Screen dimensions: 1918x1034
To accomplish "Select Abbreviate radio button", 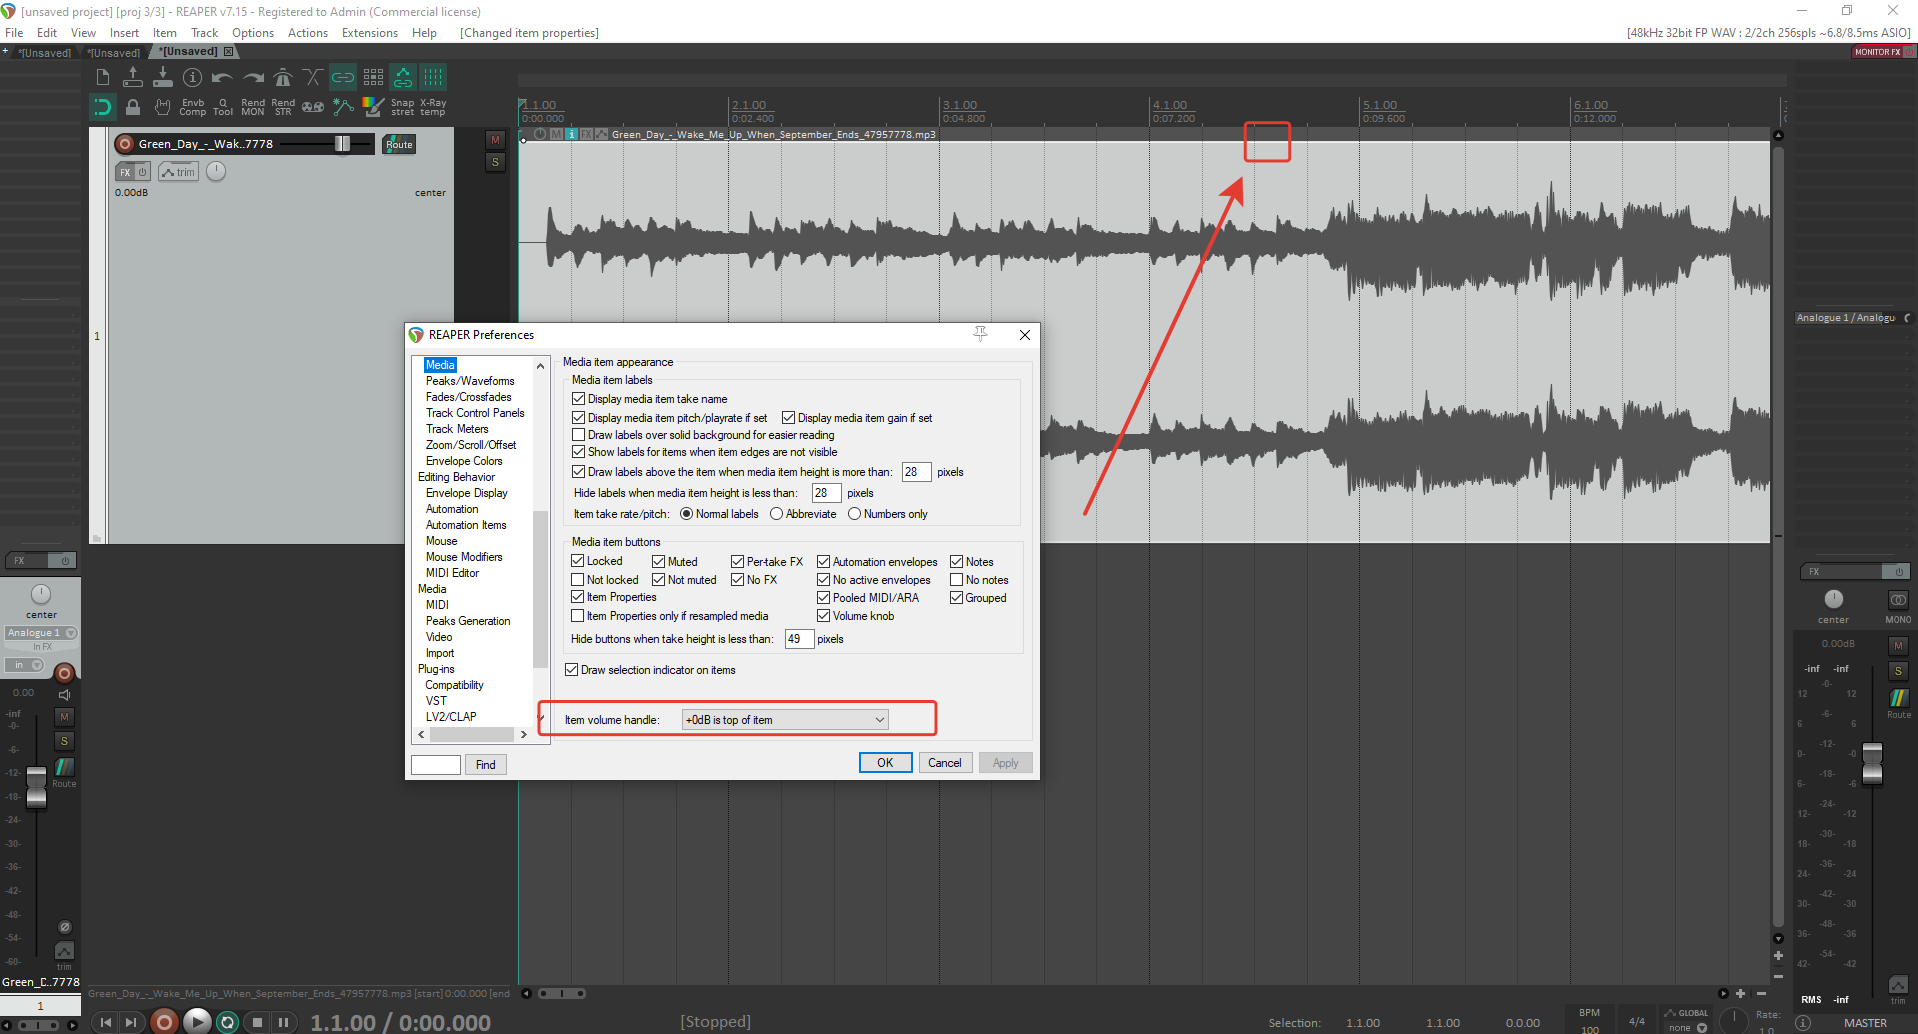I will pos(776,514).
